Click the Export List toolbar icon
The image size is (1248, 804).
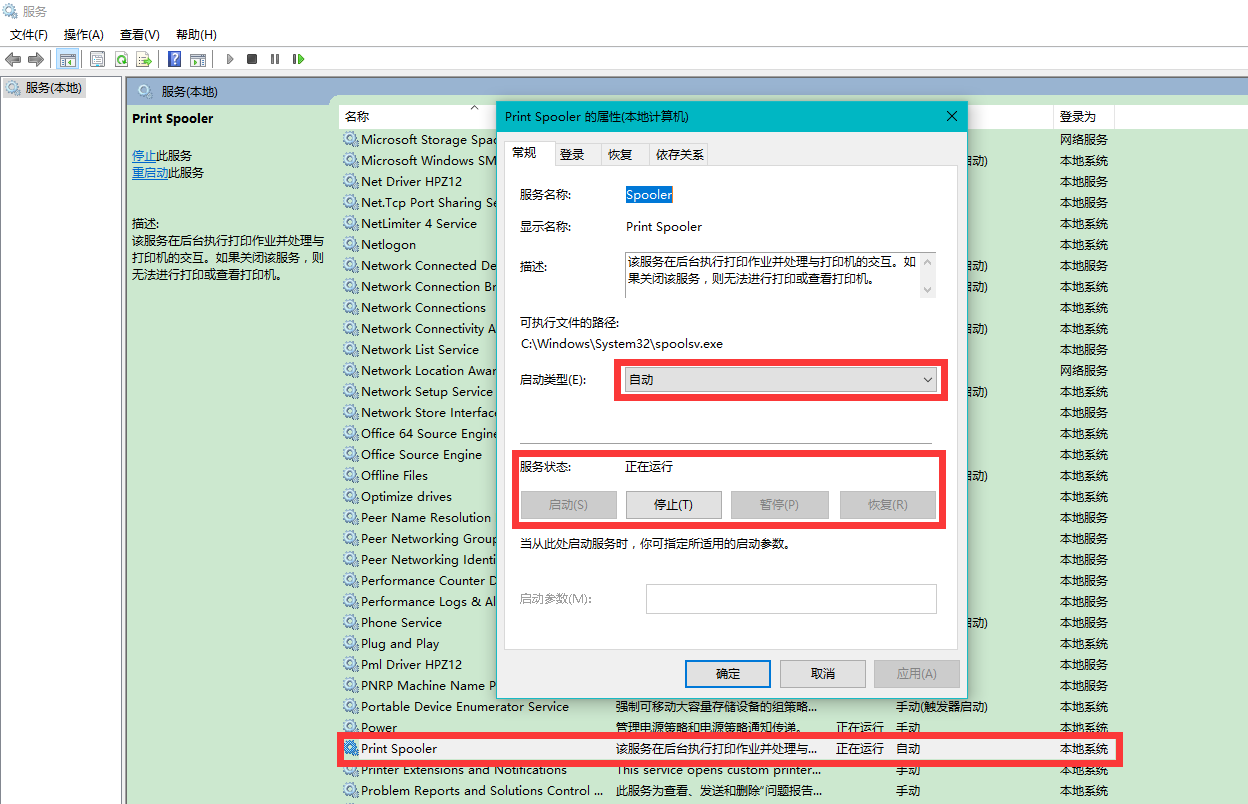tap(144, 59)
